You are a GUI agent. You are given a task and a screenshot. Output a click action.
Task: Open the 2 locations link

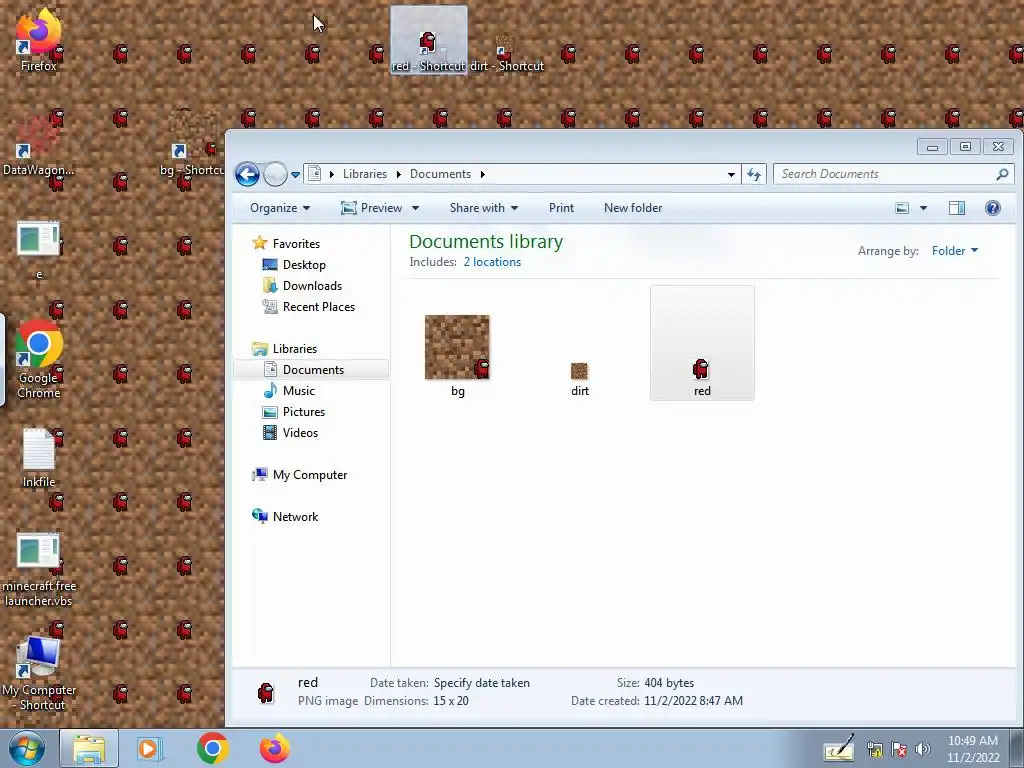point(492,262)
